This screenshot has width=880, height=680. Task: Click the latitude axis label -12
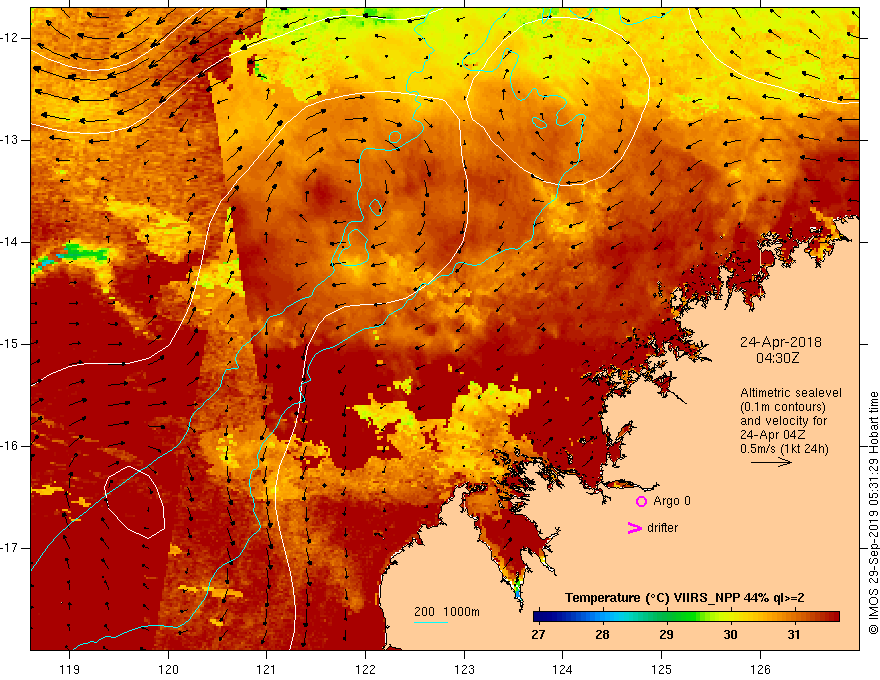click(x=11, y=38)
